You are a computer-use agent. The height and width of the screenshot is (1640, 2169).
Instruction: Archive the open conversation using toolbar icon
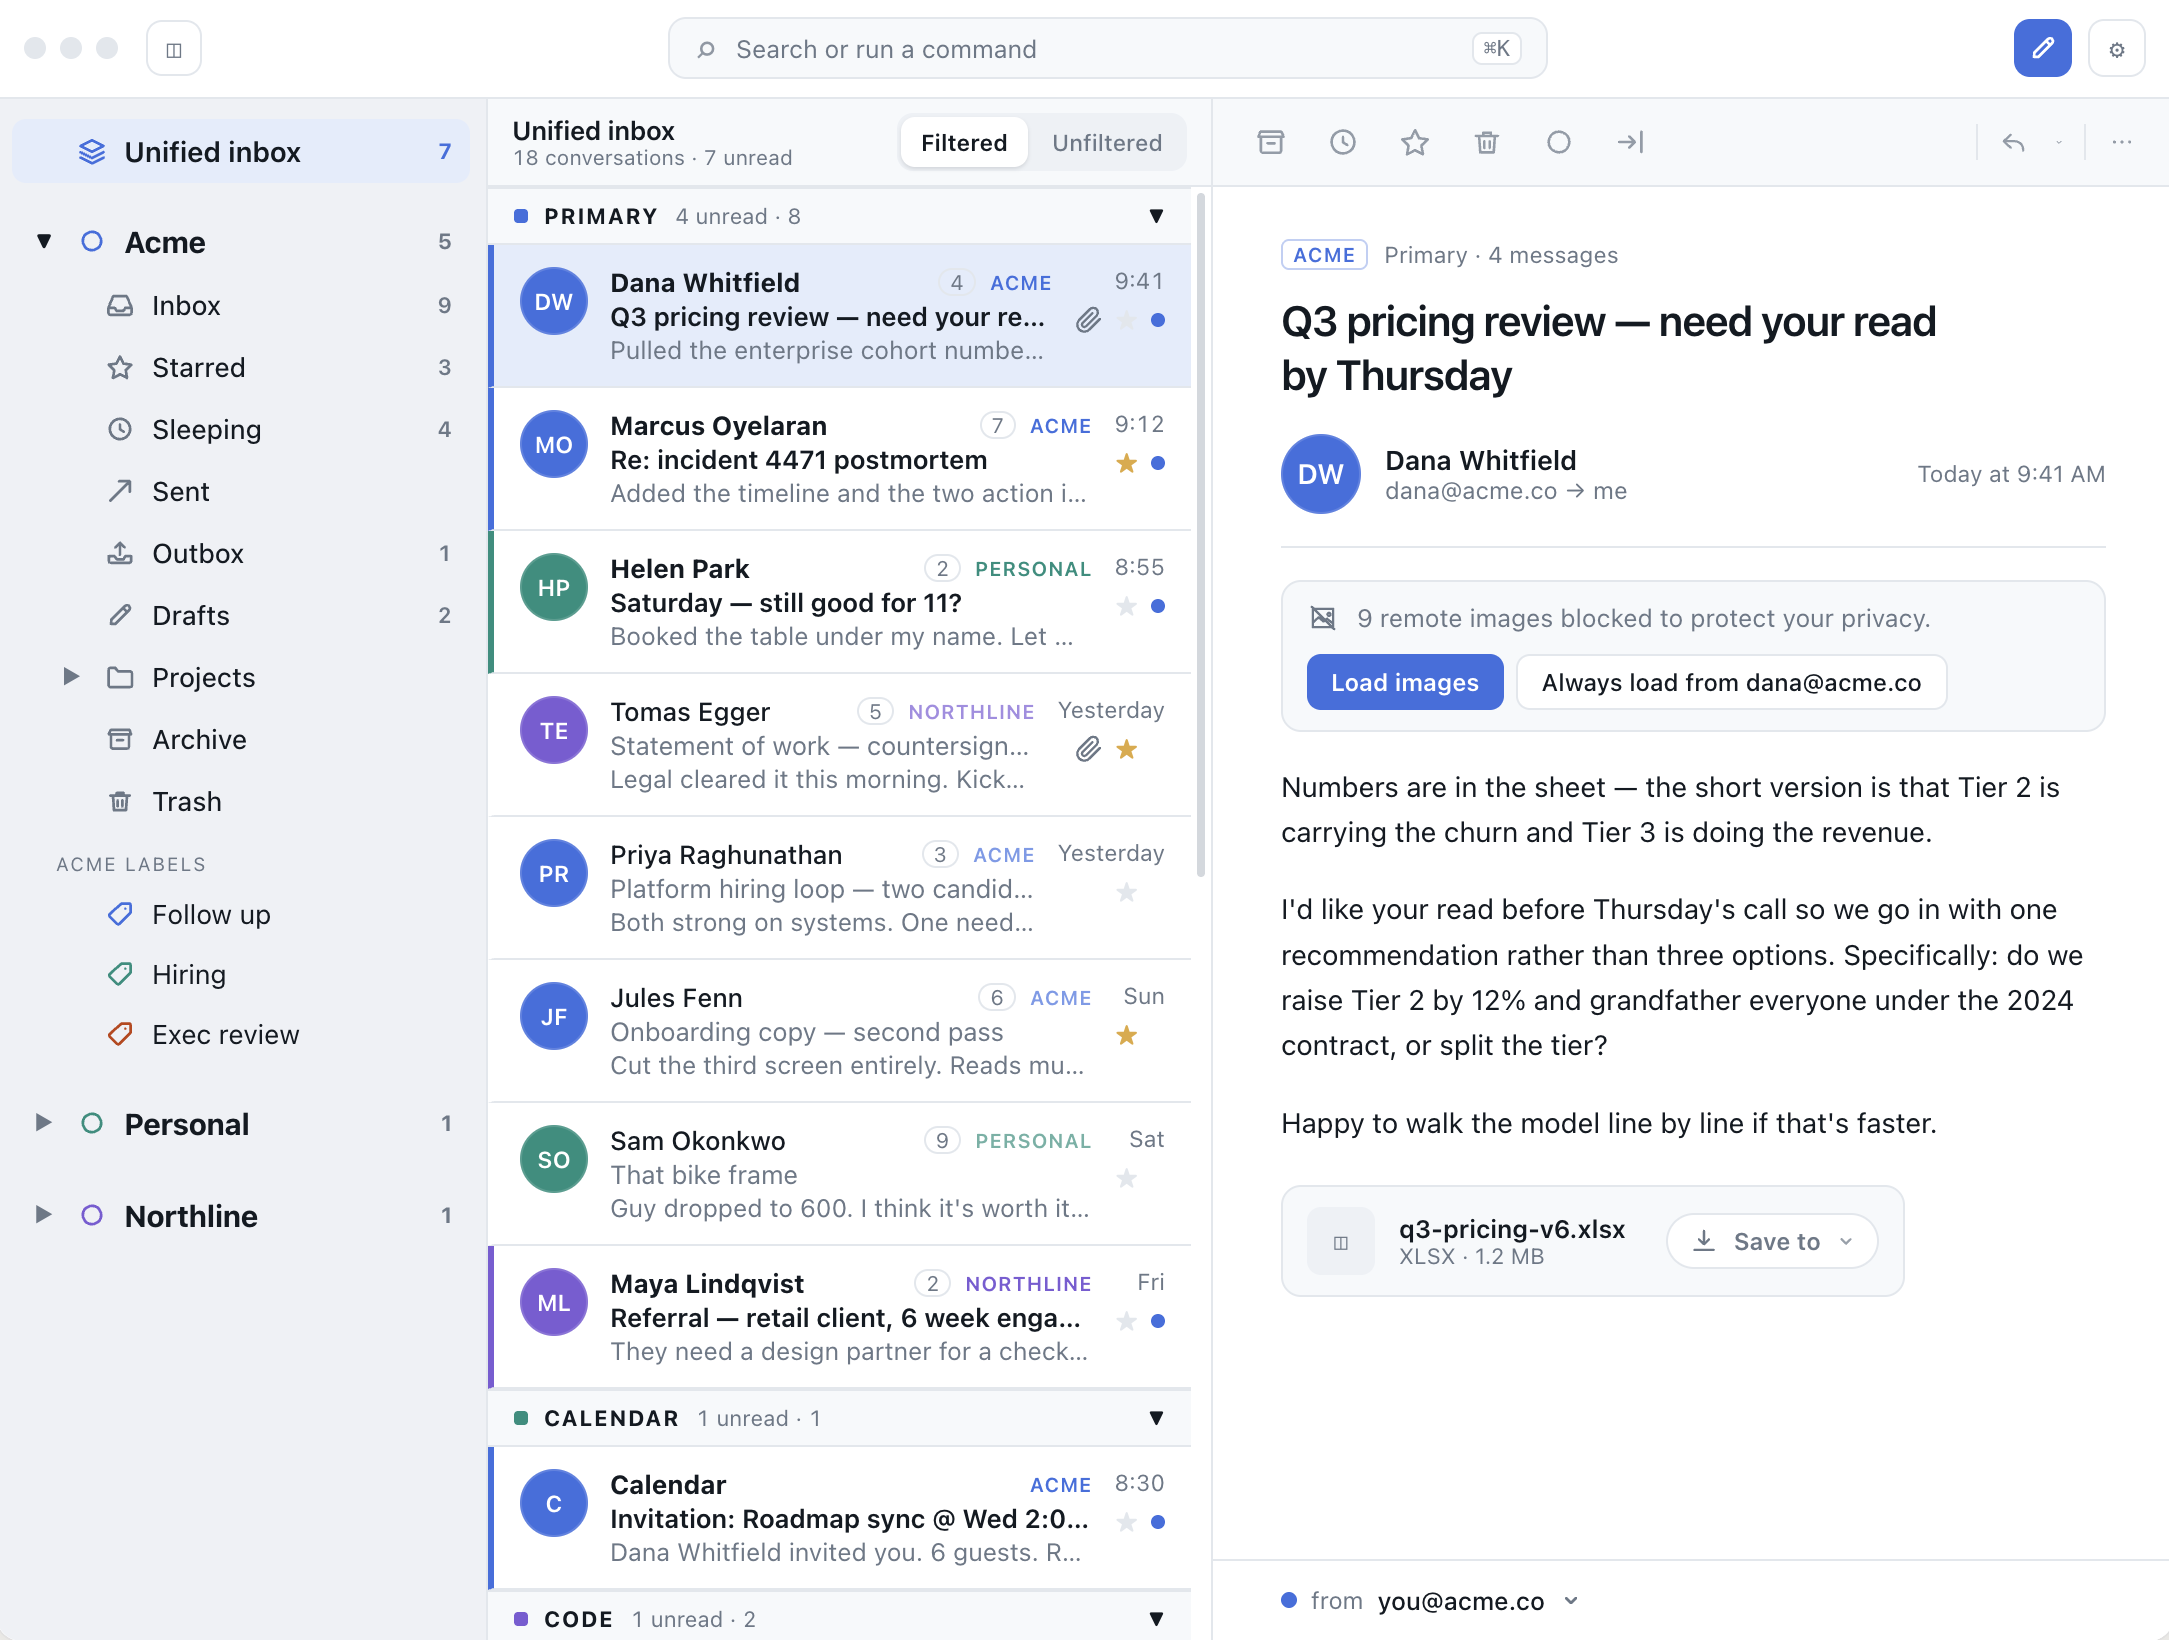tap(1270, 142)
